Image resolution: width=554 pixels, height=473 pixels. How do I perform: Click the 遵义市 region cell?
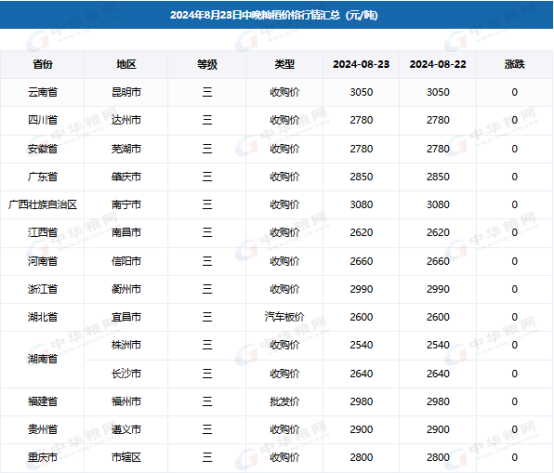tap(126, 429)
